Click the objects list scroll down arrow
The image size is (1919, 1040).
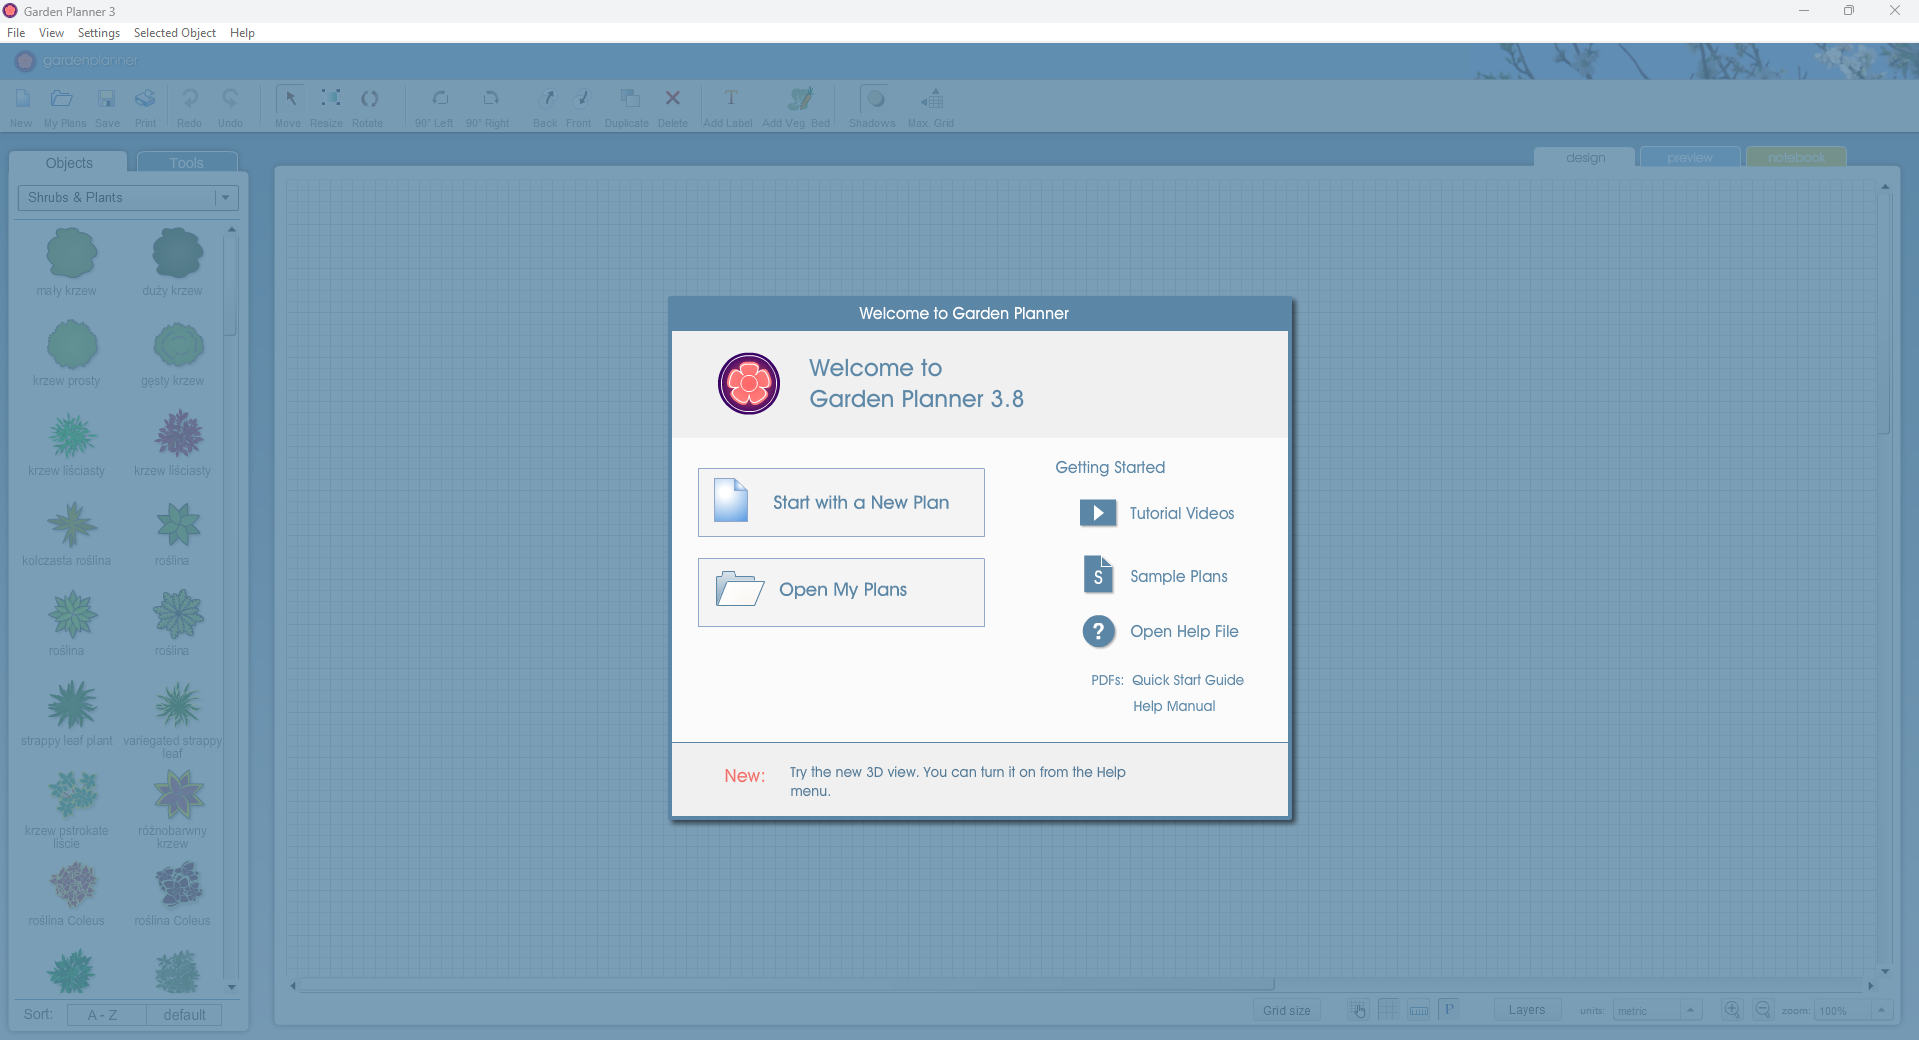(x=231, y=987)
